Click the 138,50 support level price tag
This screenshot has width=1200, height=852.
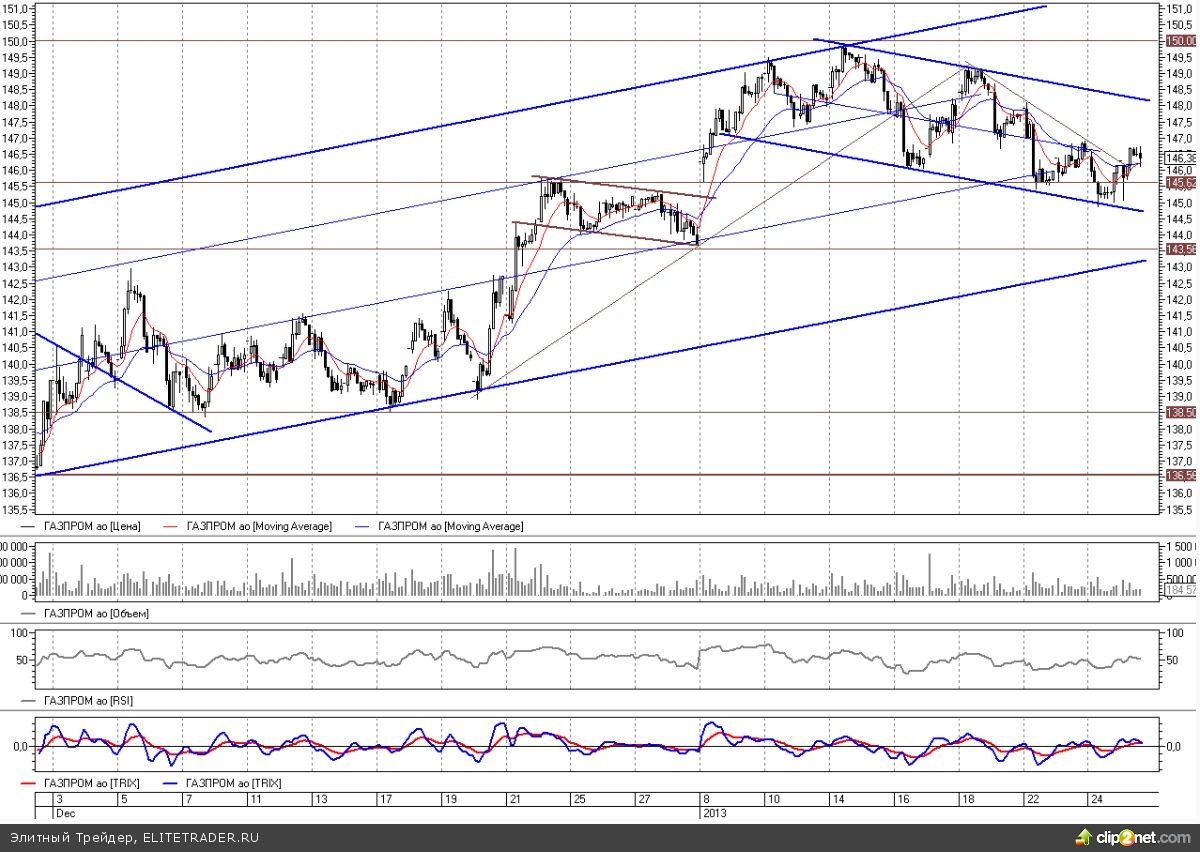1181,412
